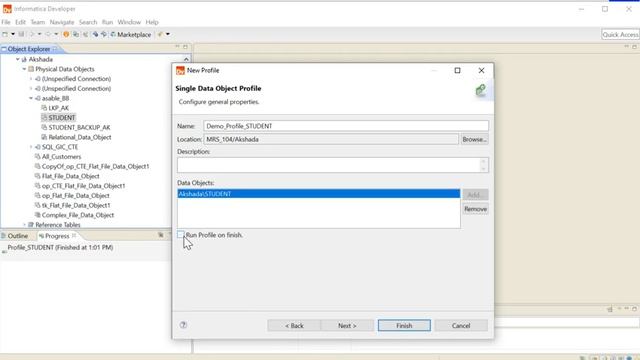Select the Progress tab
Viewport: 640px width, 360px height.
(57, 236)
